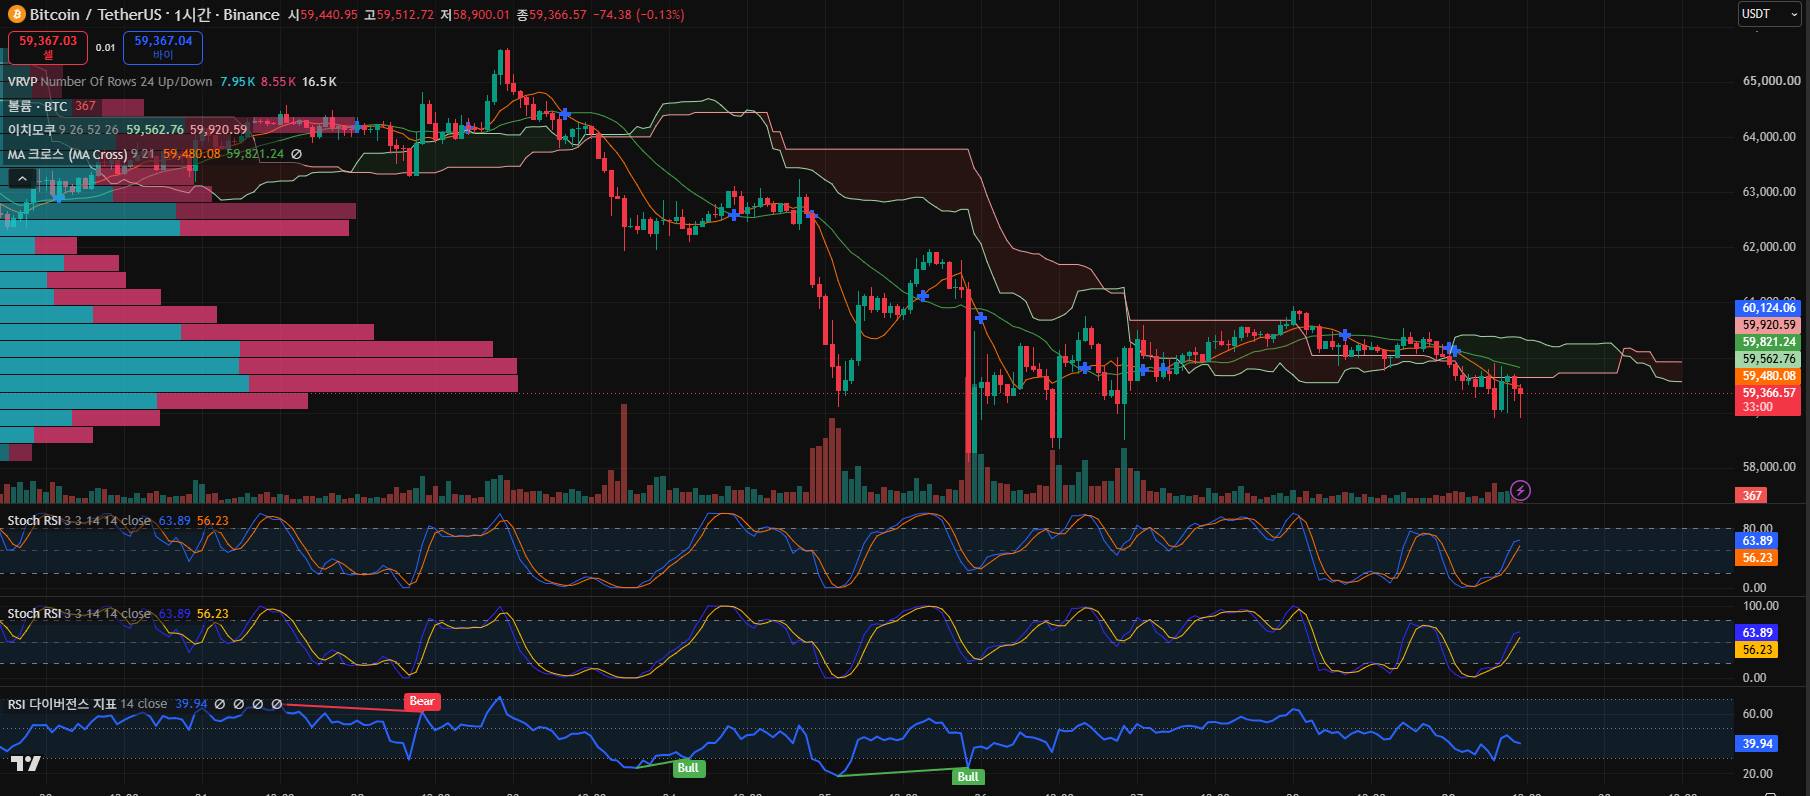Click the first Ø icon after RSI 39.94
The height and width of the screenshot is (796, 1810).
point(220,704)
